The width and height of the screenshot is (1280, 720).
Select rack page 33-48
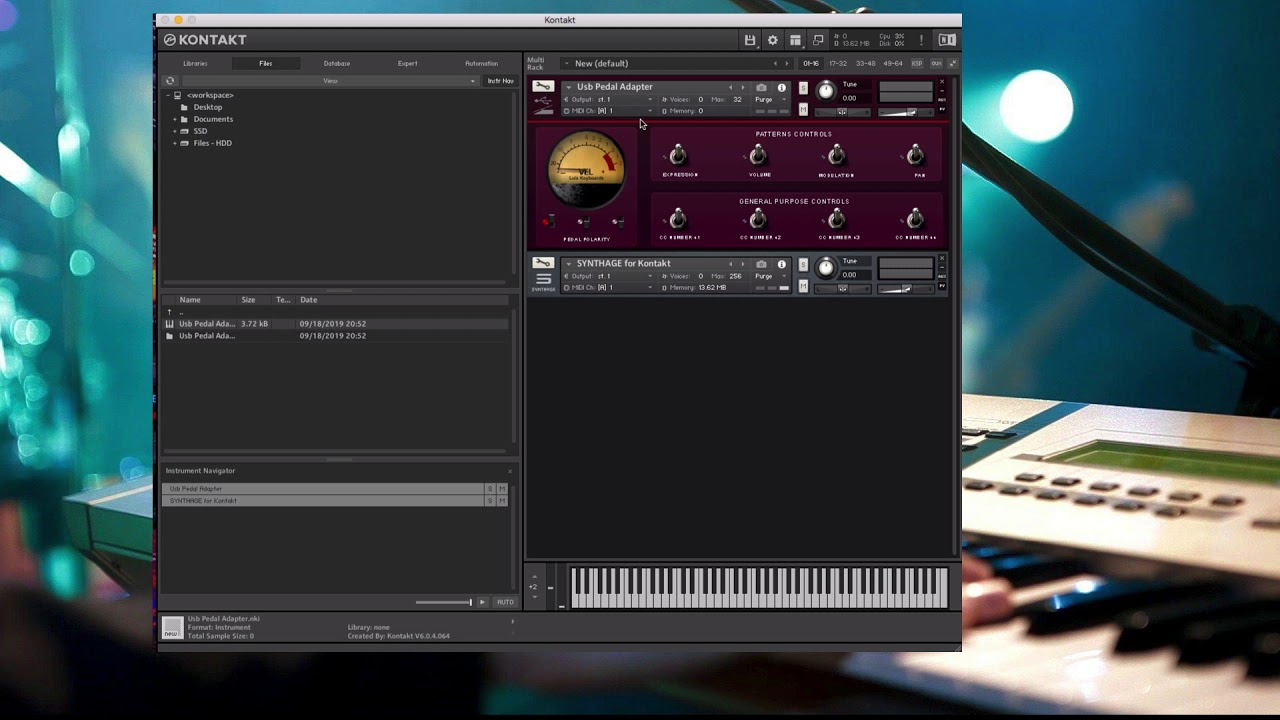click(865, 63)
